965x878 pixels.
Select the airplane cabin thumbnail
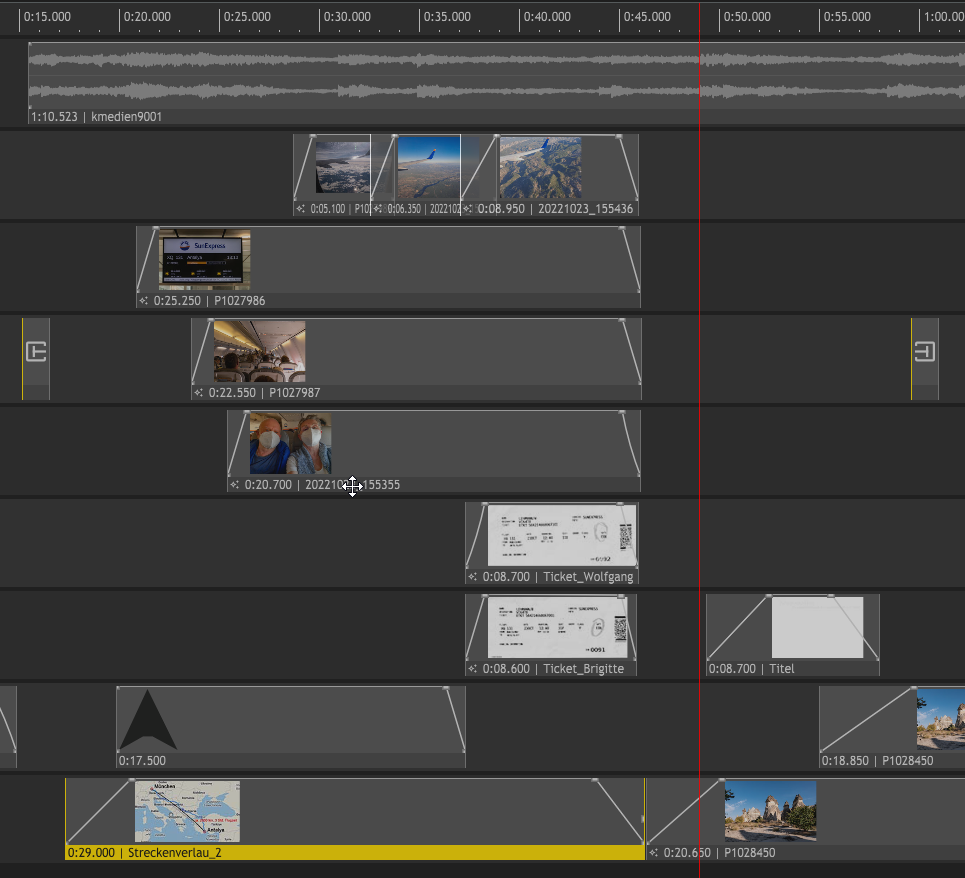click(x=259, y=351)
